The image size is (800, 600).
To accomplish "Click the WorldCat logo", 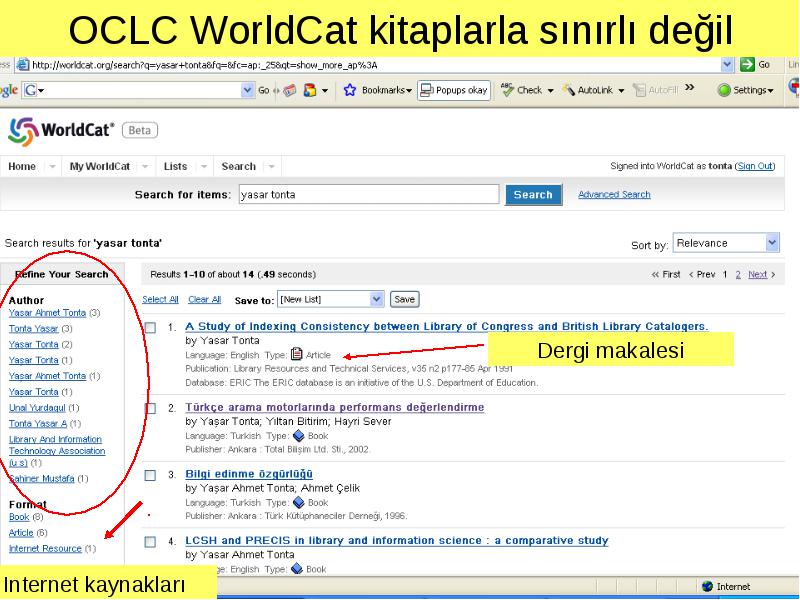I will click(x=62, y=131).
